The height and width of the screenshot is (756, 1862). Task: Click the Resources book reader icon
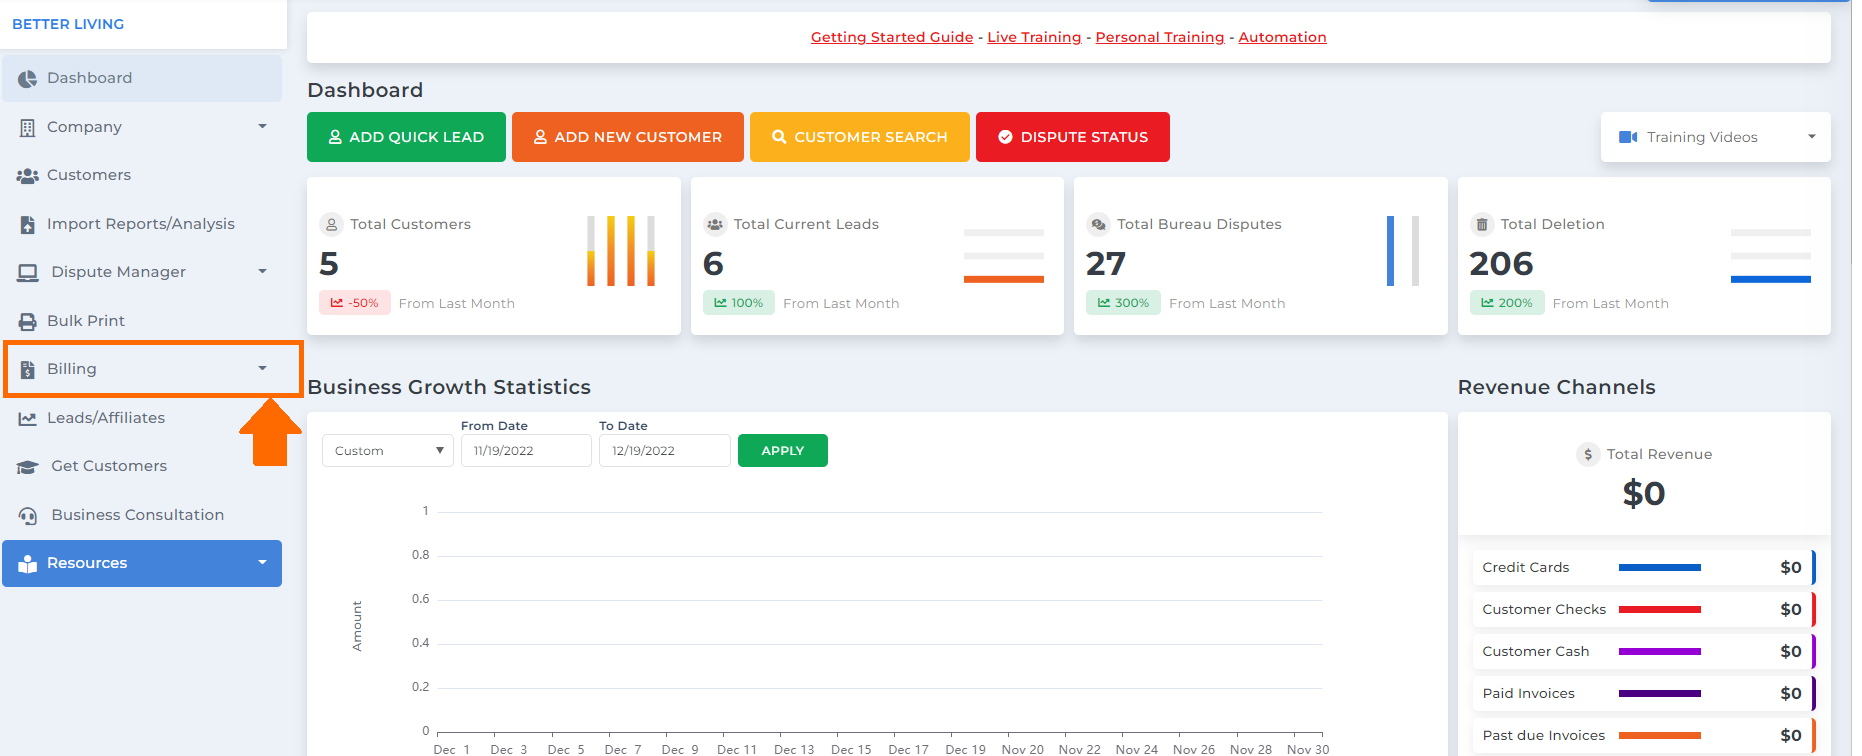27,564
